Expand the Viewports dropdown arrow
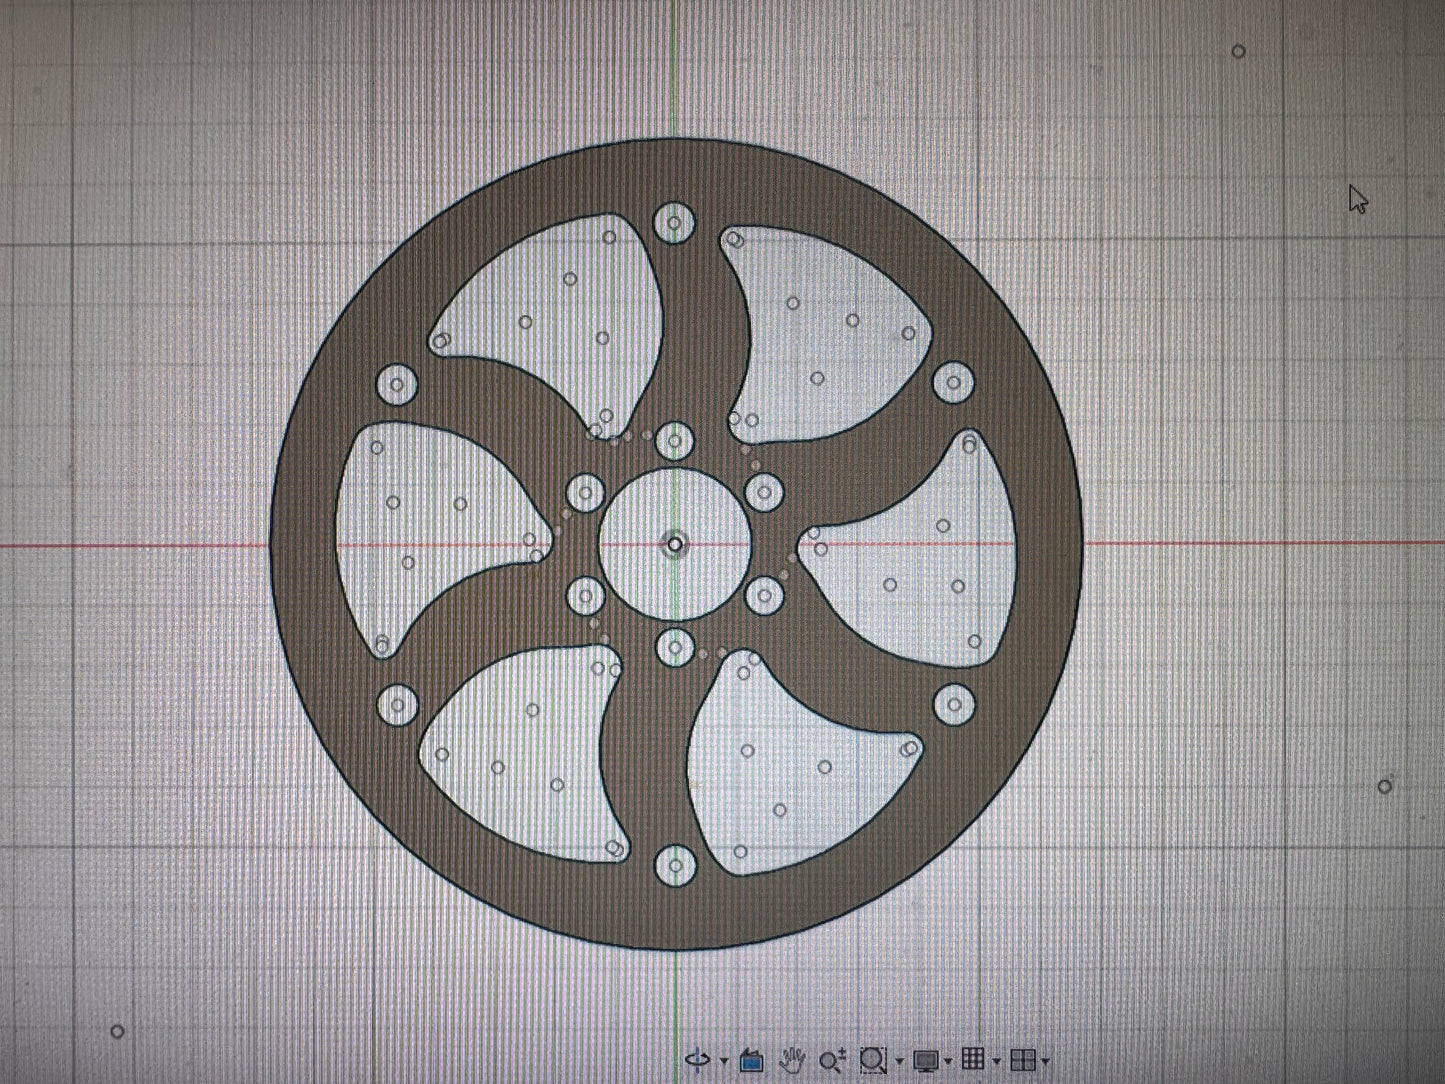This screenshot has width=1445, height=1084. pyautogui.click(x=1044, y=1062)
